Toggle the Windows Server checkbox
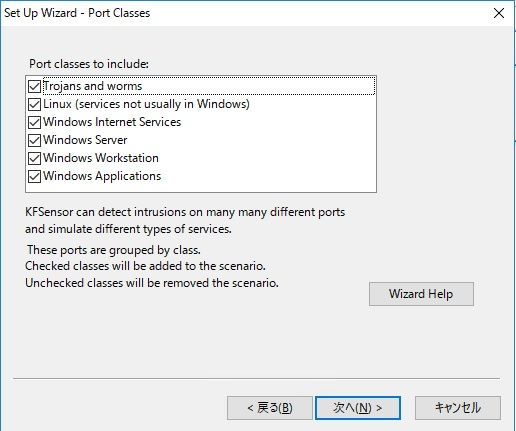Viewport: 516px width, 431px height. pos(34,140)
